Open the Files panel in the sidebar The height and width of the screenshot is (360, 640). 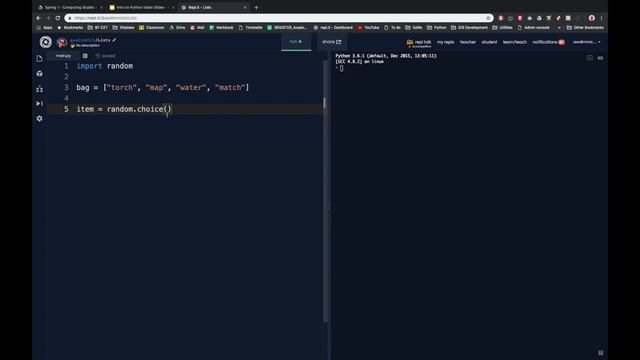(x=40, y=59)
